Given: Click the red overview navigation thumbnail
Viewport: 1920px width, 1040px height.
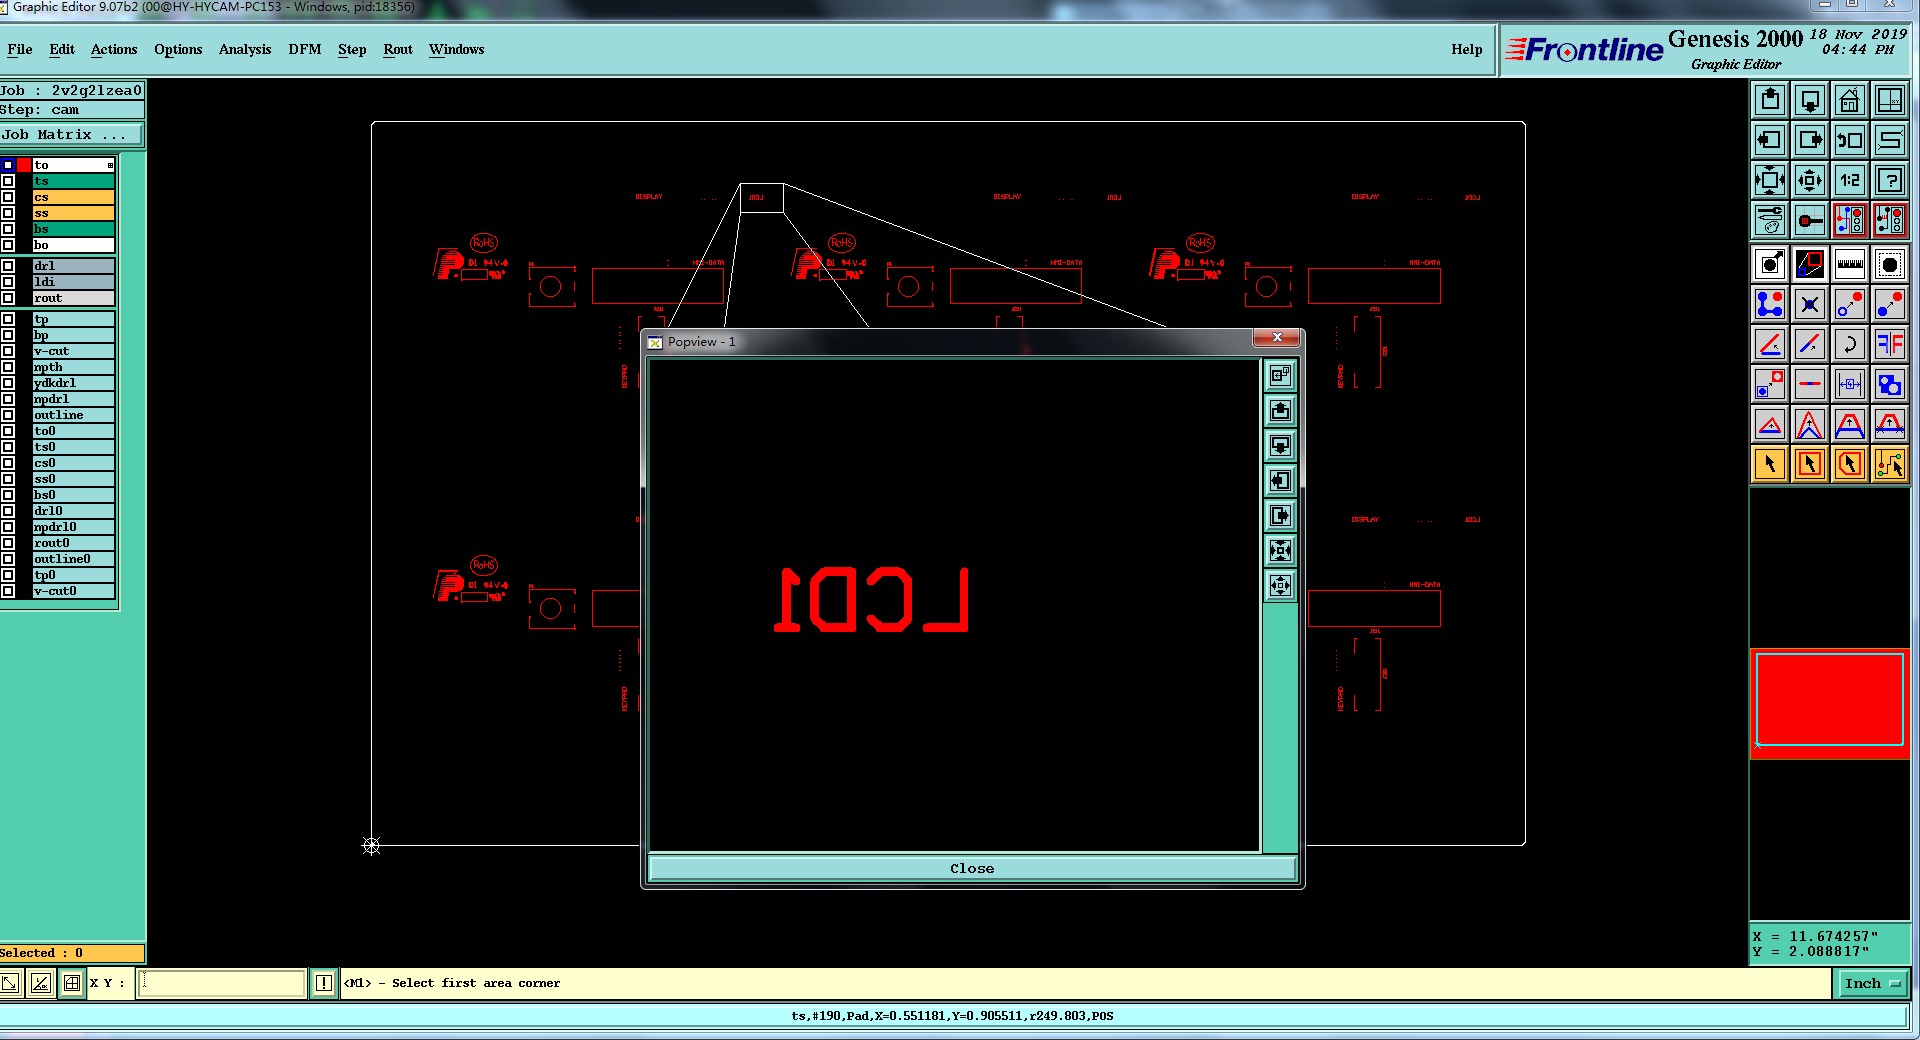Looking at the screenshot, I should tap(1829, 704).
